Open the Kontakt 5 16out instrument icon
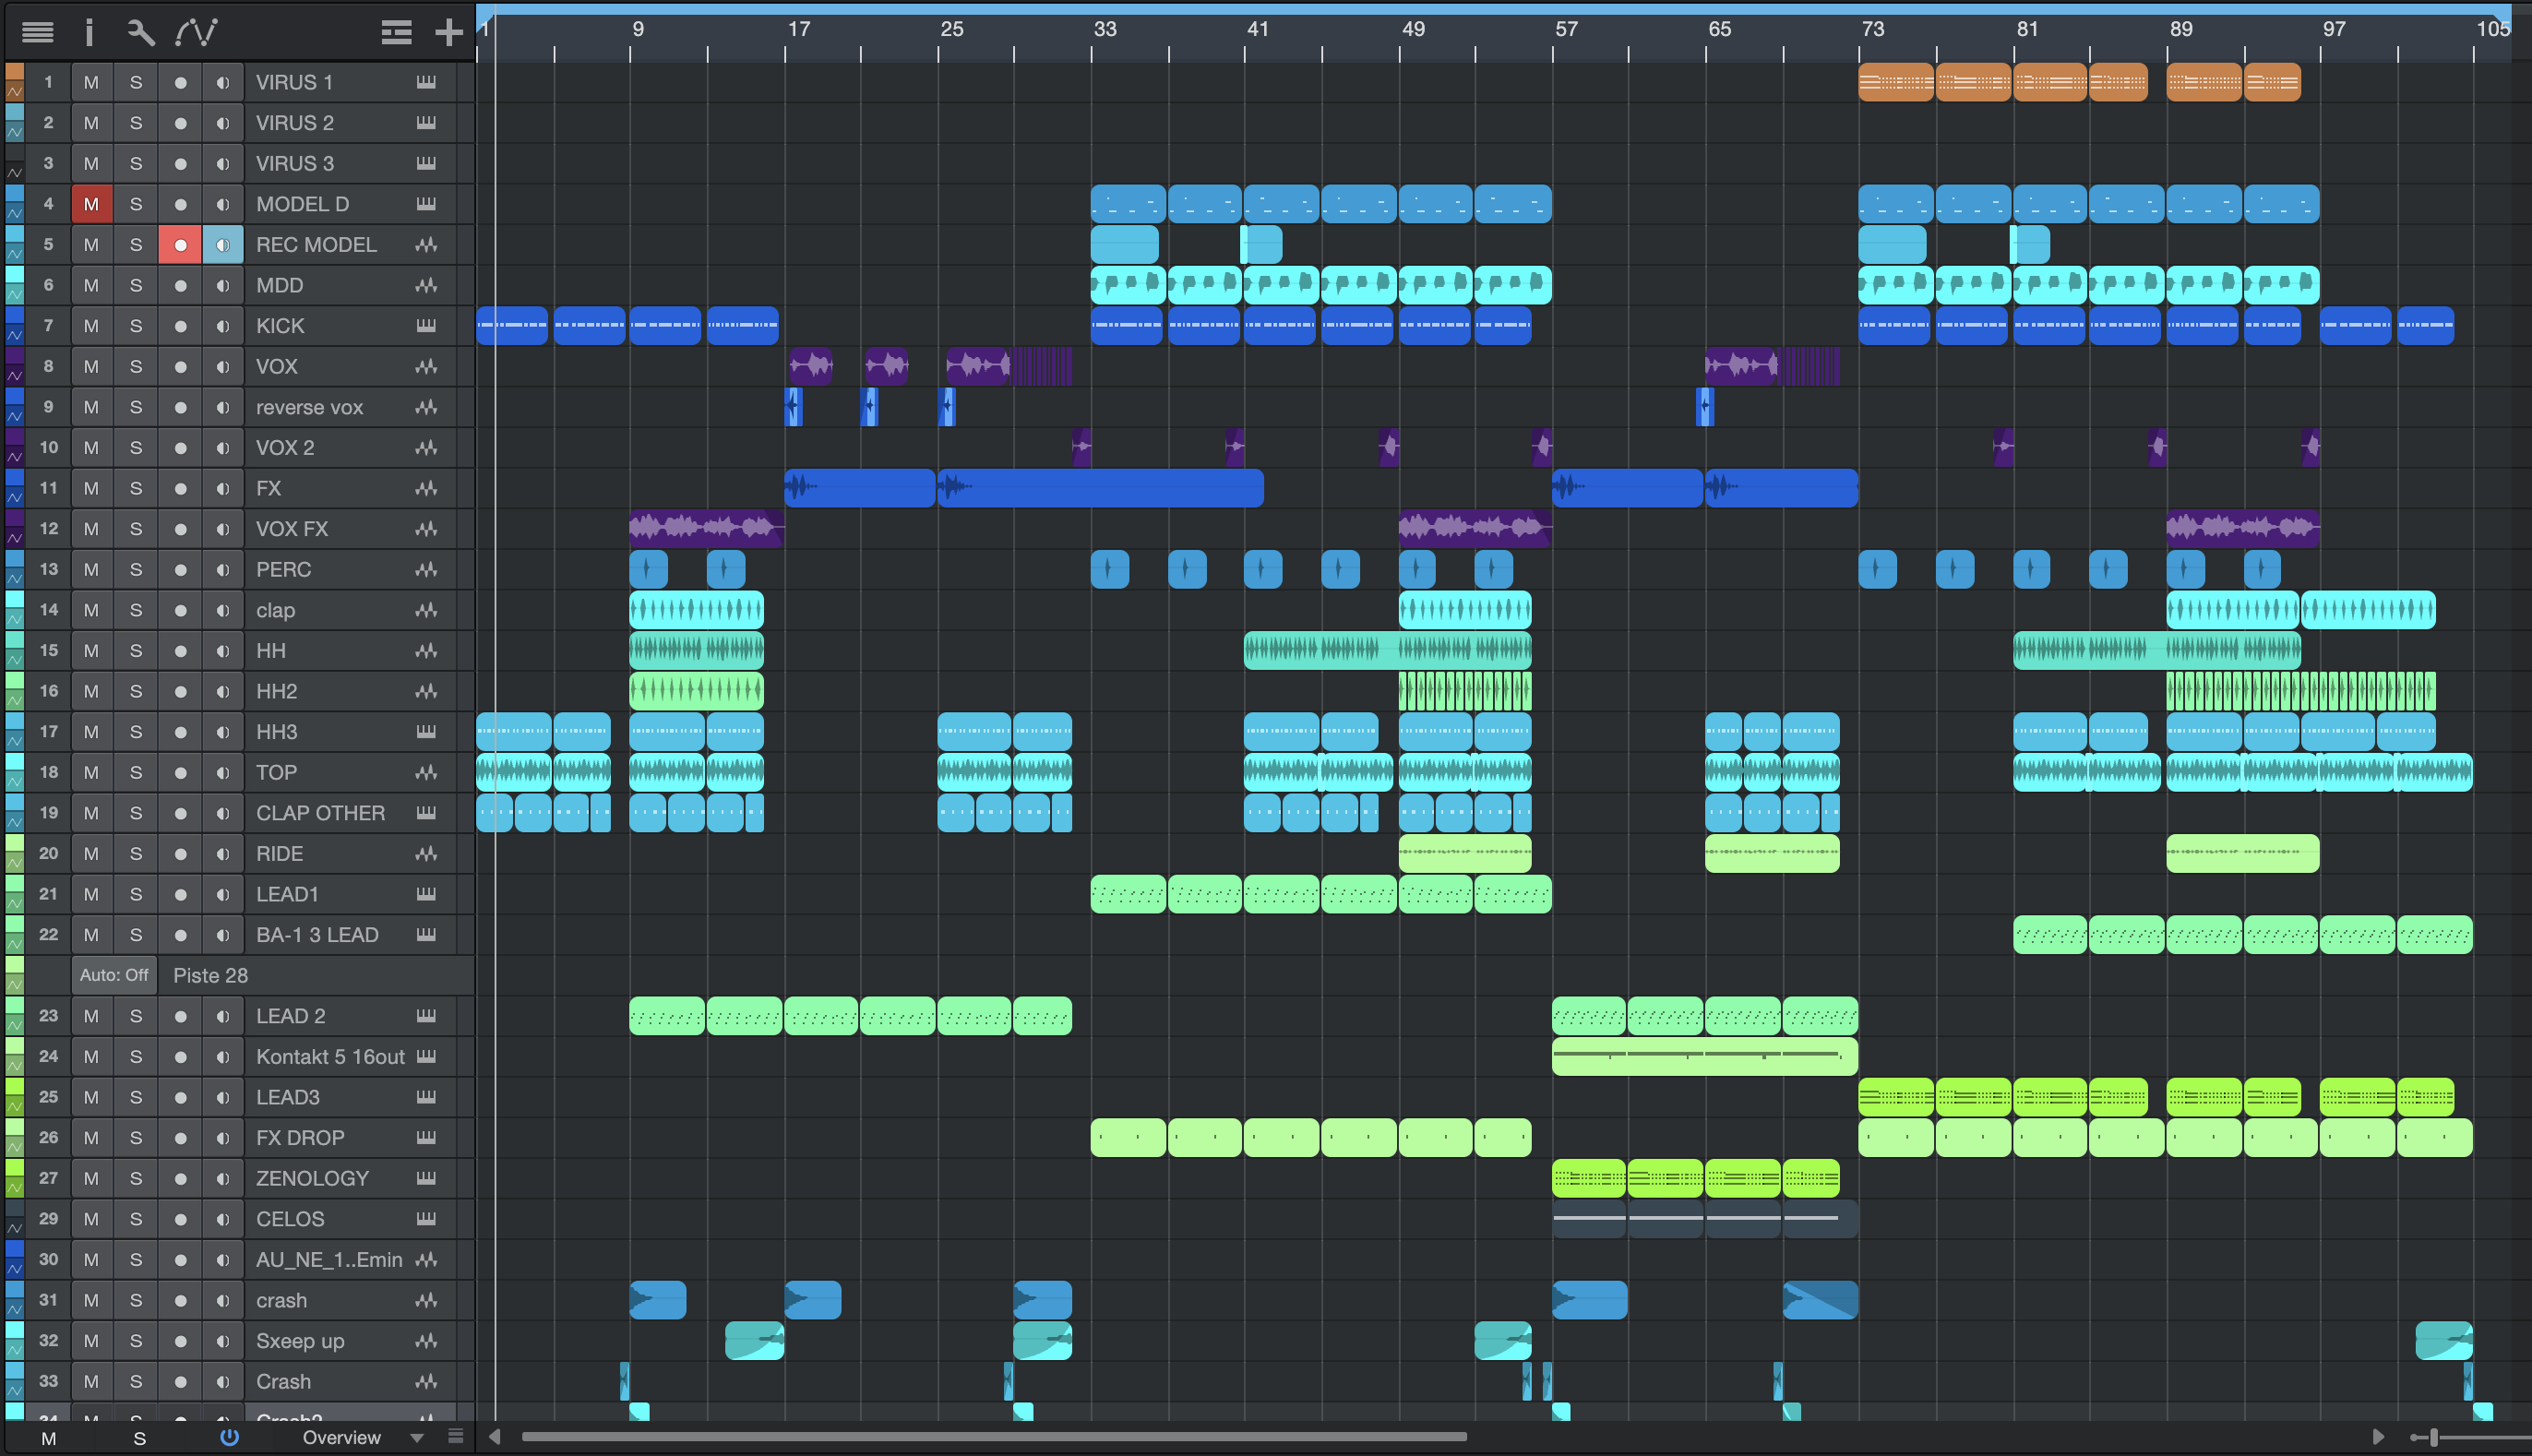 (426, 1057)
